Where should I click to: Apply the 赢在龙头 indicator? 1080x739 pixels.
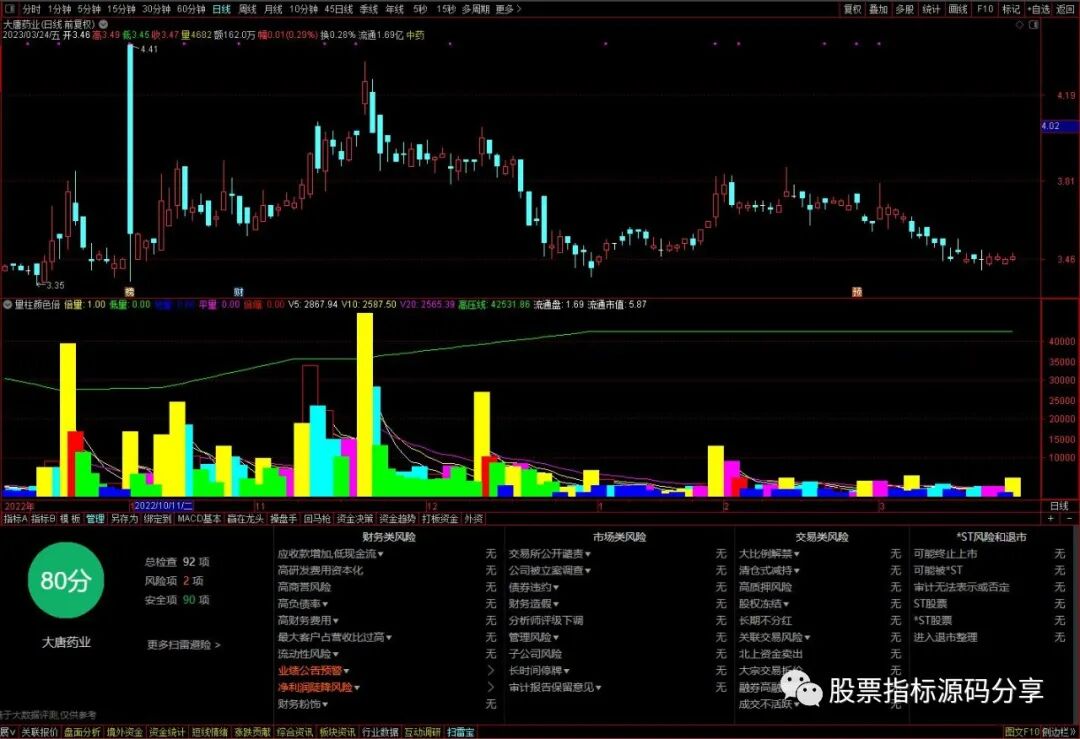tap(245, 519)
